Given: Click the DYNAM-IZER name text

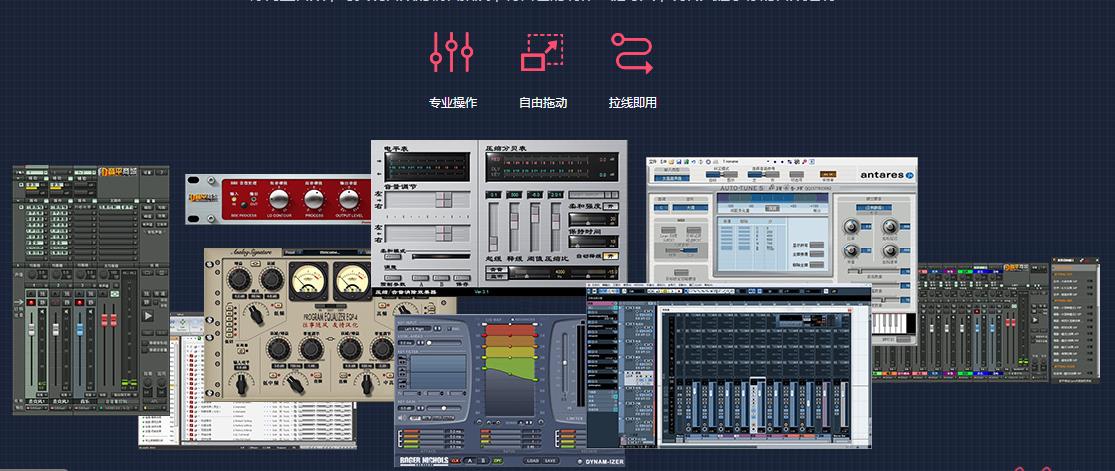Looking at the screenshot, I should [x=605, y=462].
